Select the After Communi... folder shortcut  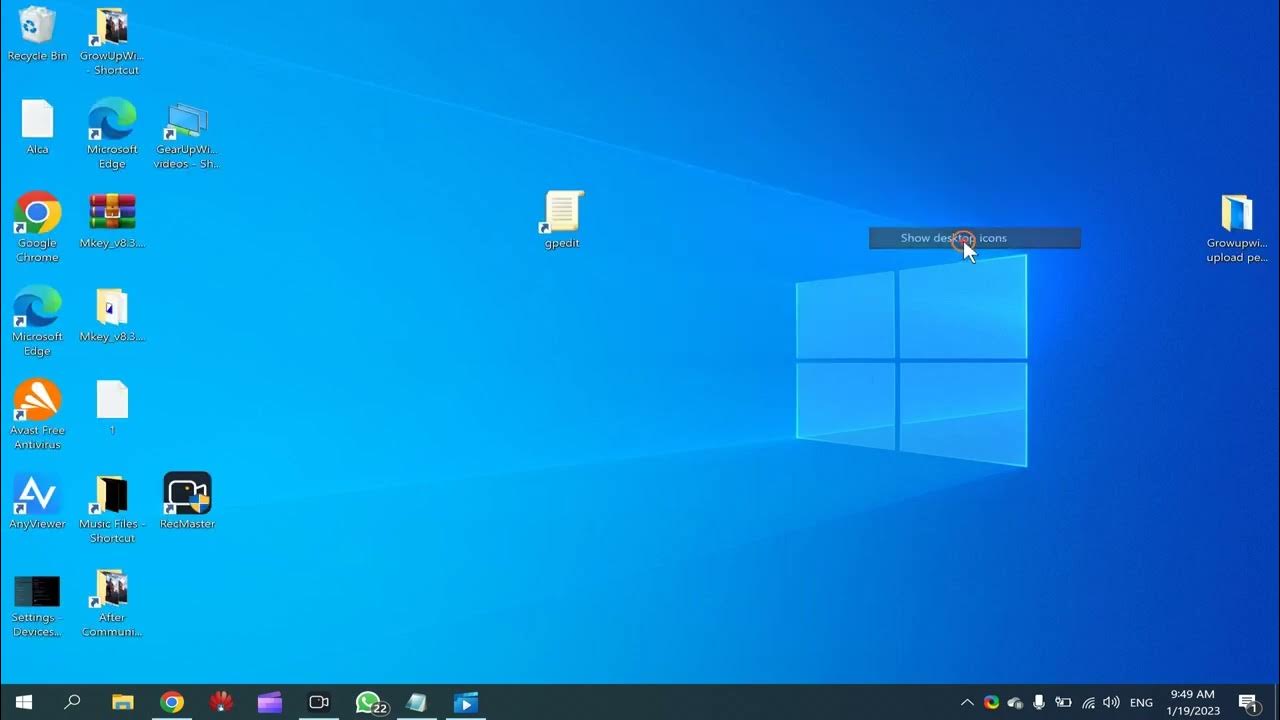tap(112, 603)
